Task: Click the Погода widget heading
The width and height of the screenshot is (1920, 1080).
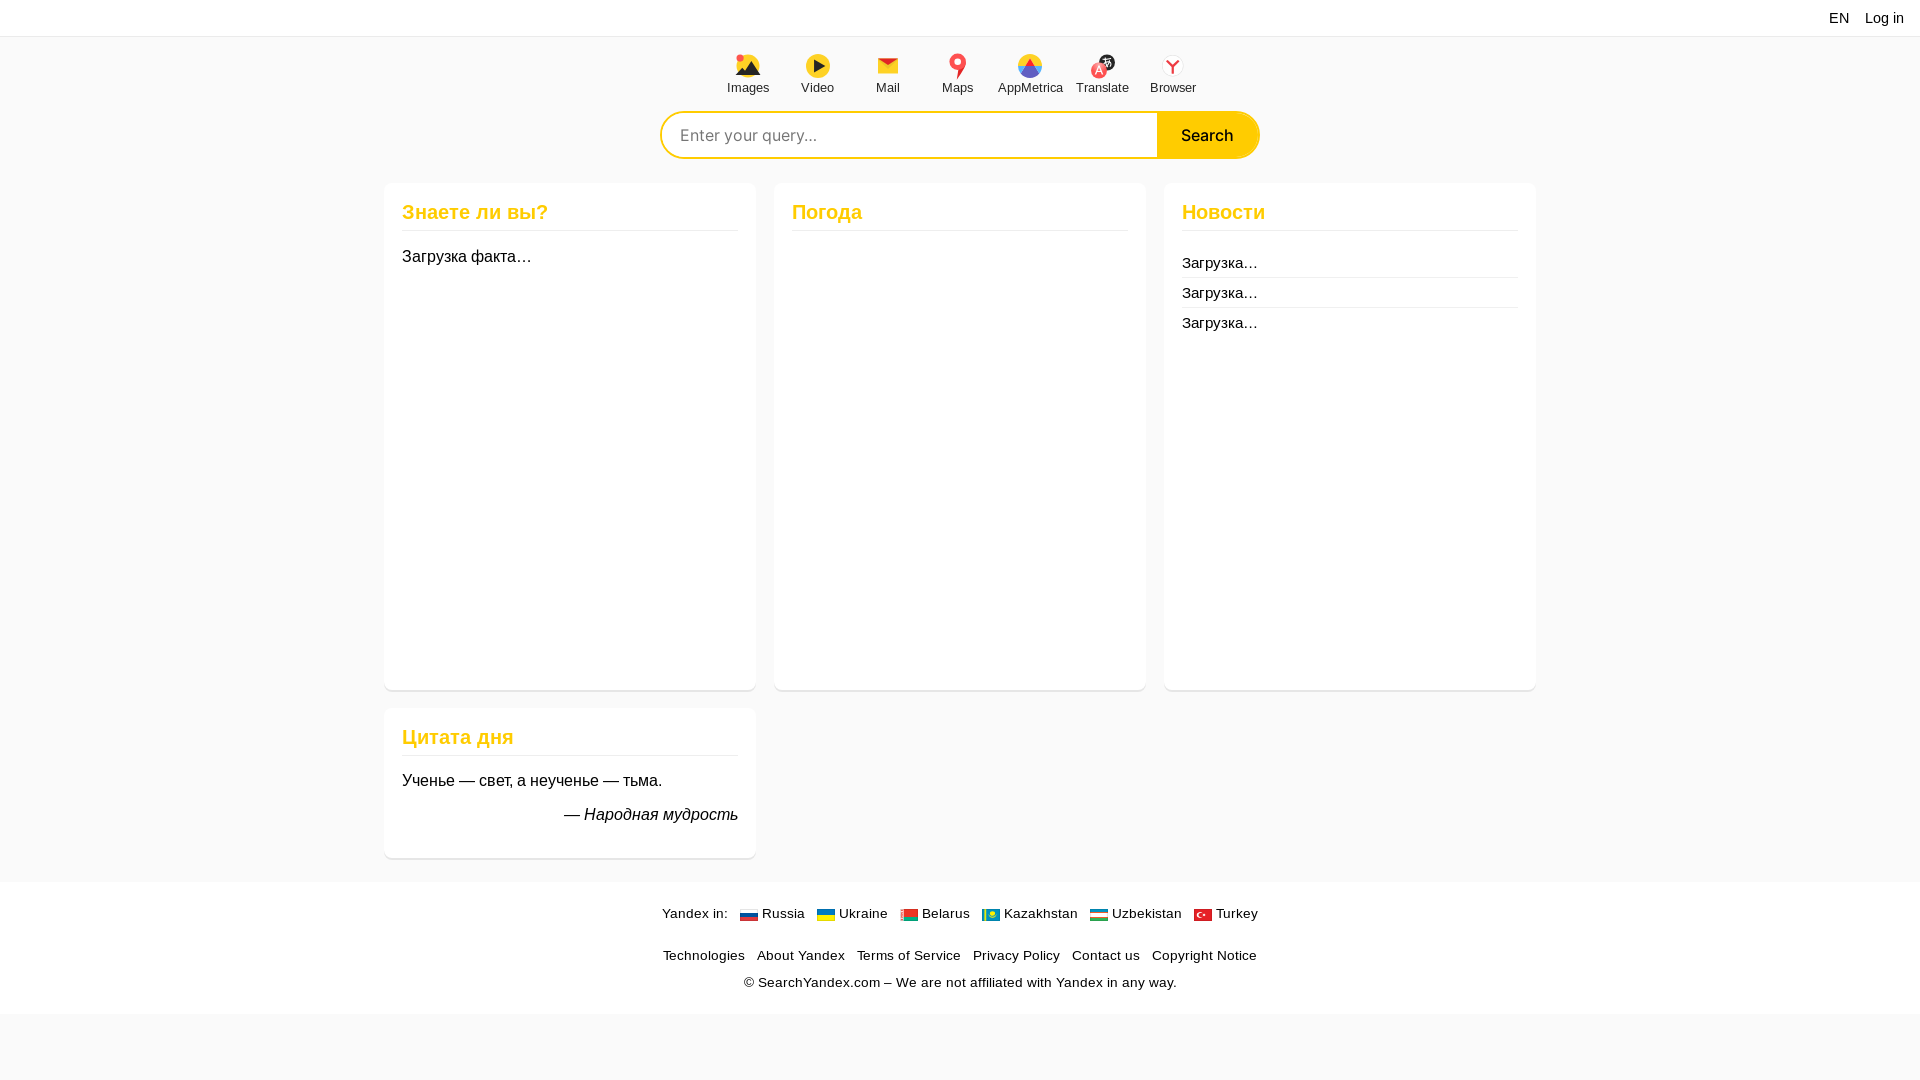Action: (x=827, y=212)
